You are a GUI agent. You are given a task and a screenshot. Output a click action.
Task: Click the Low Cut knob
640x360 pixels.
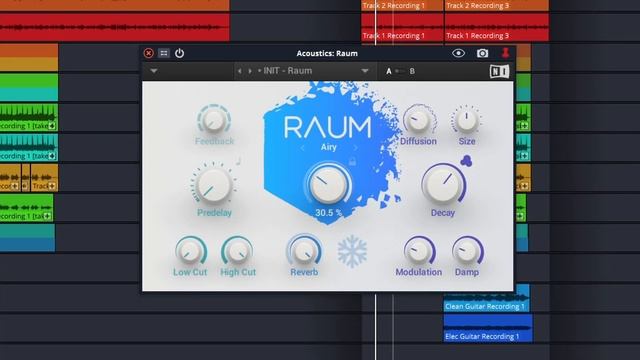190,251
